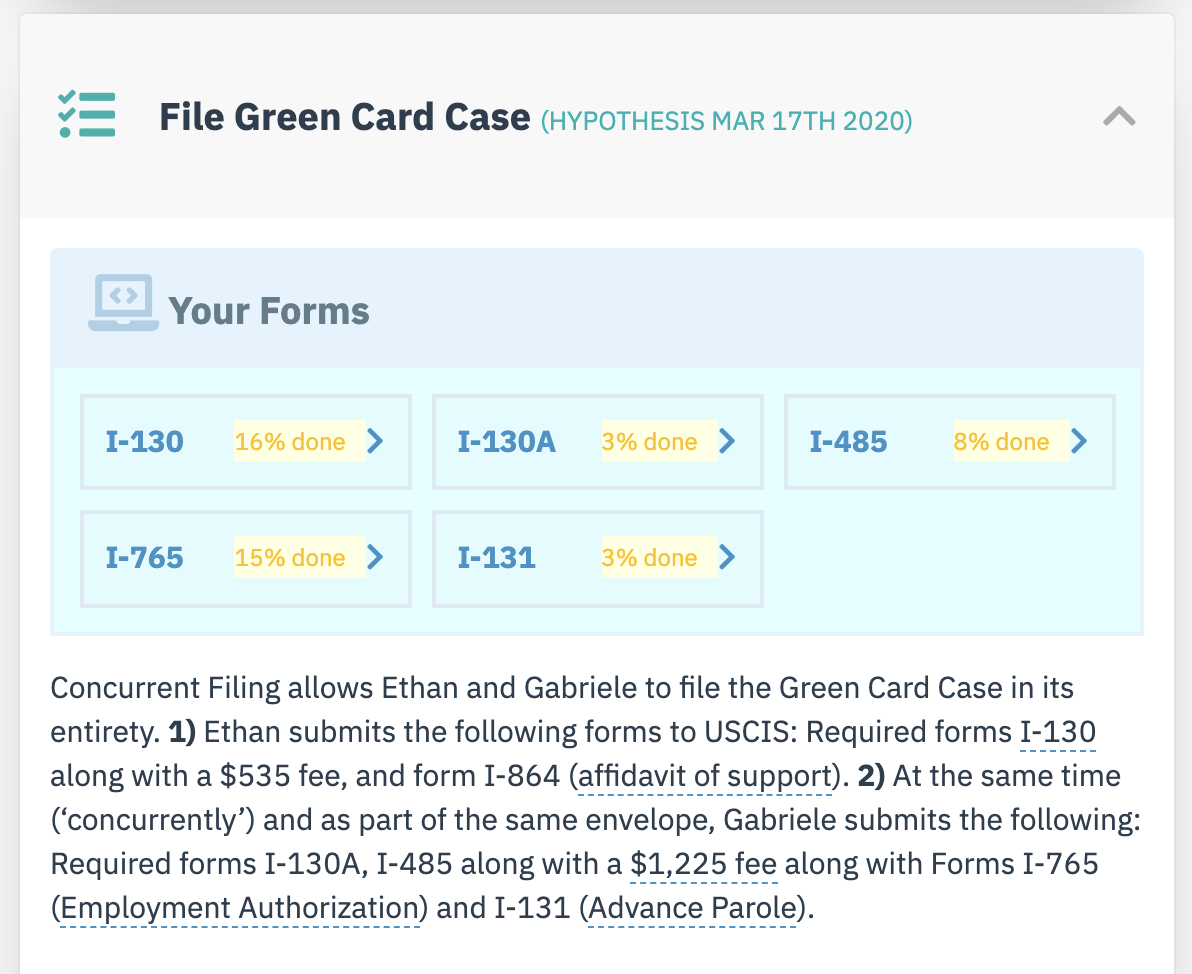Open the I-485 form
1192x974 pixels.
949,442
